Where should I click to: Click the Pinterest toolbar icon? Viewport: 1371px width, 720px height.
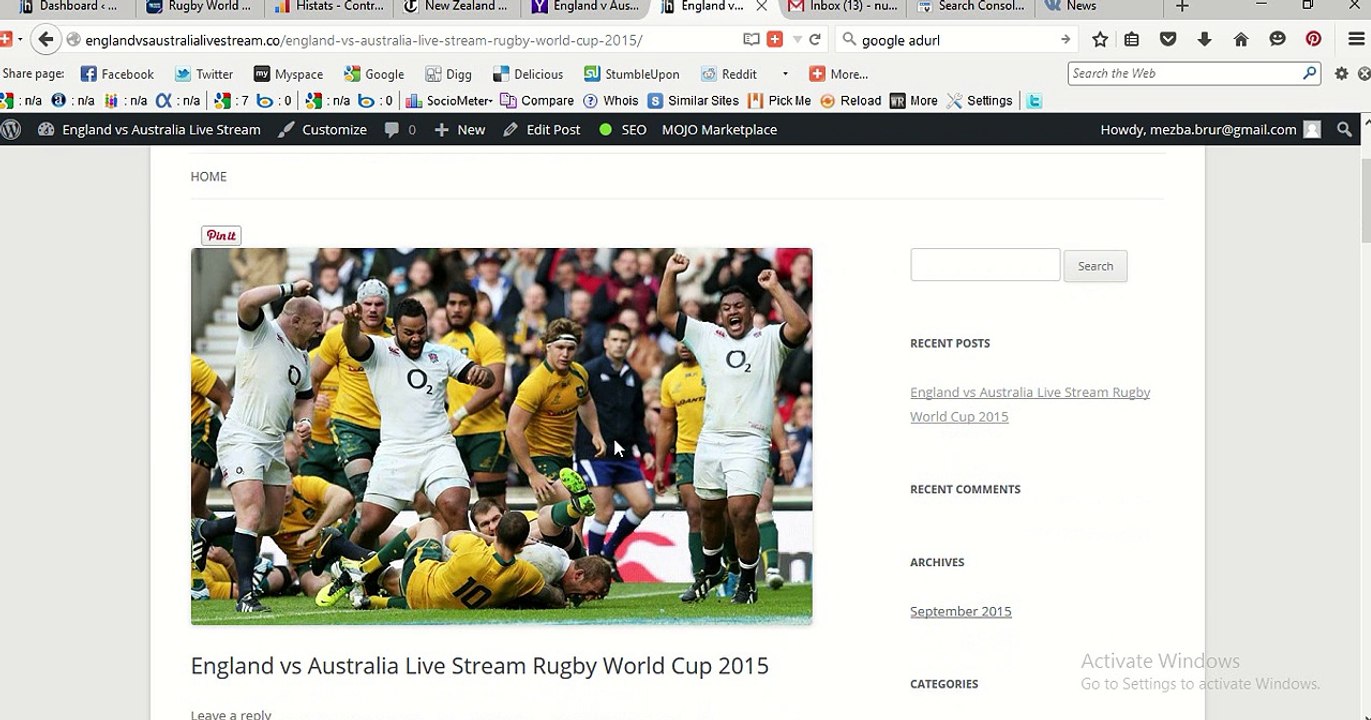coord(1313,40)
